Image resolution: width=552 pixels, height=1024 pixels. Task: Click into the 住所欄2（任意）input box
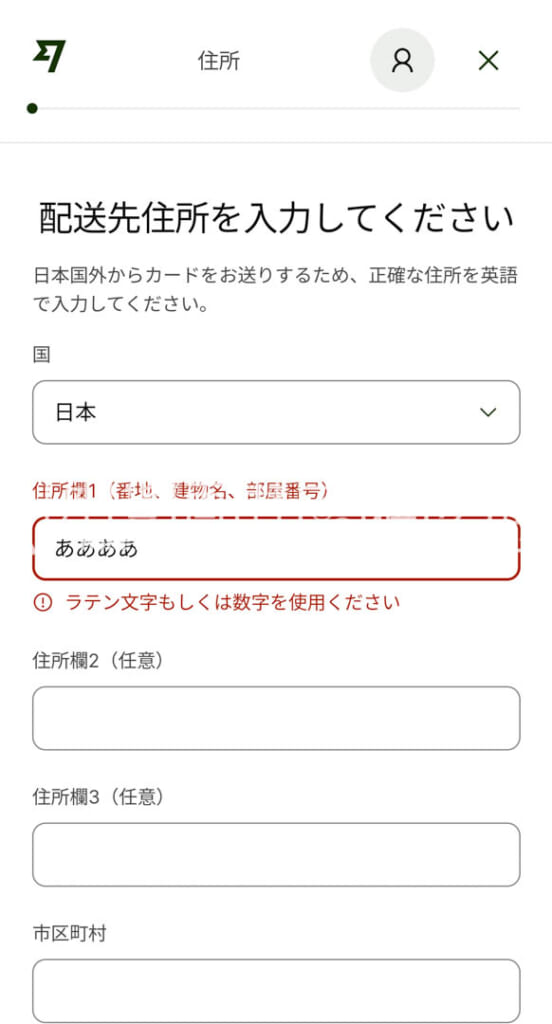pyautogui.click(x=276, y=718)
